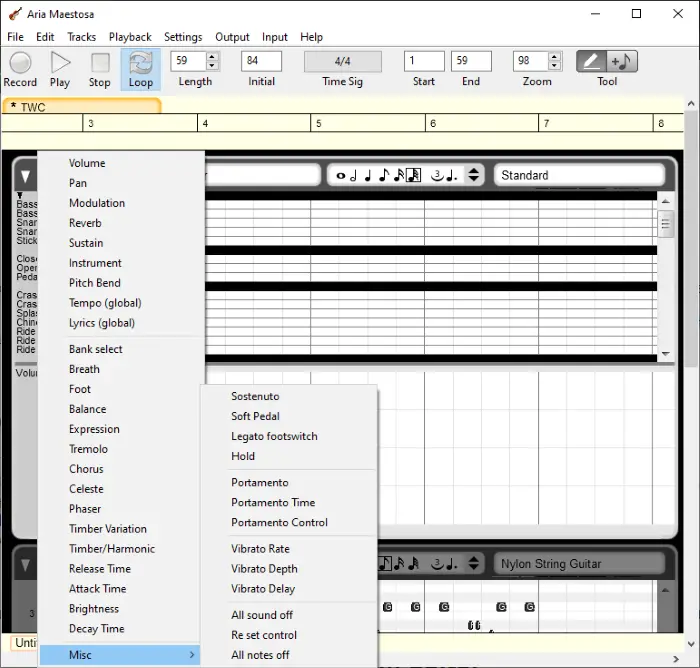Choose thirty-second note grid in drum track
This screenshot has height=668, width=700.
tap(413, 175)
